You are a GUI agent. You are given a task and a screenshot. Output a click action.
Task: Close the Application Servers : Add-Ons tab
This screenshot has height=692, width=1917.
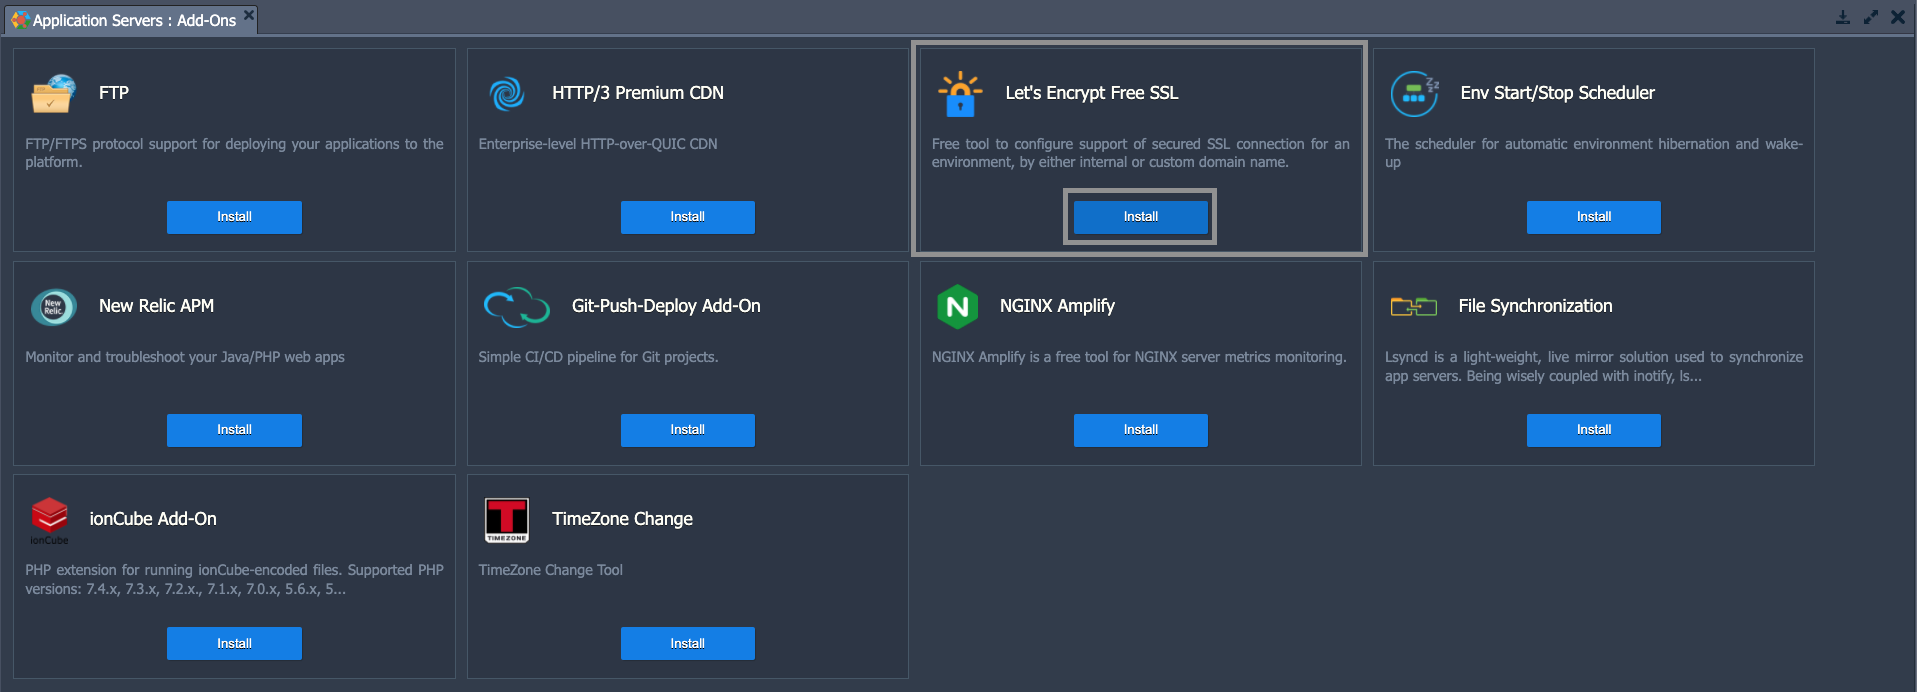click(x=249, y=14)
